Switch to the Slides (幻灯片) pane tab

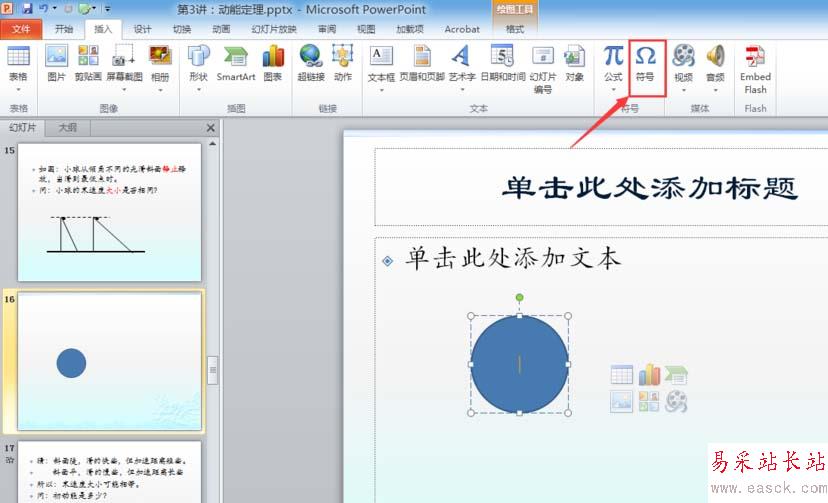point(23,128)
